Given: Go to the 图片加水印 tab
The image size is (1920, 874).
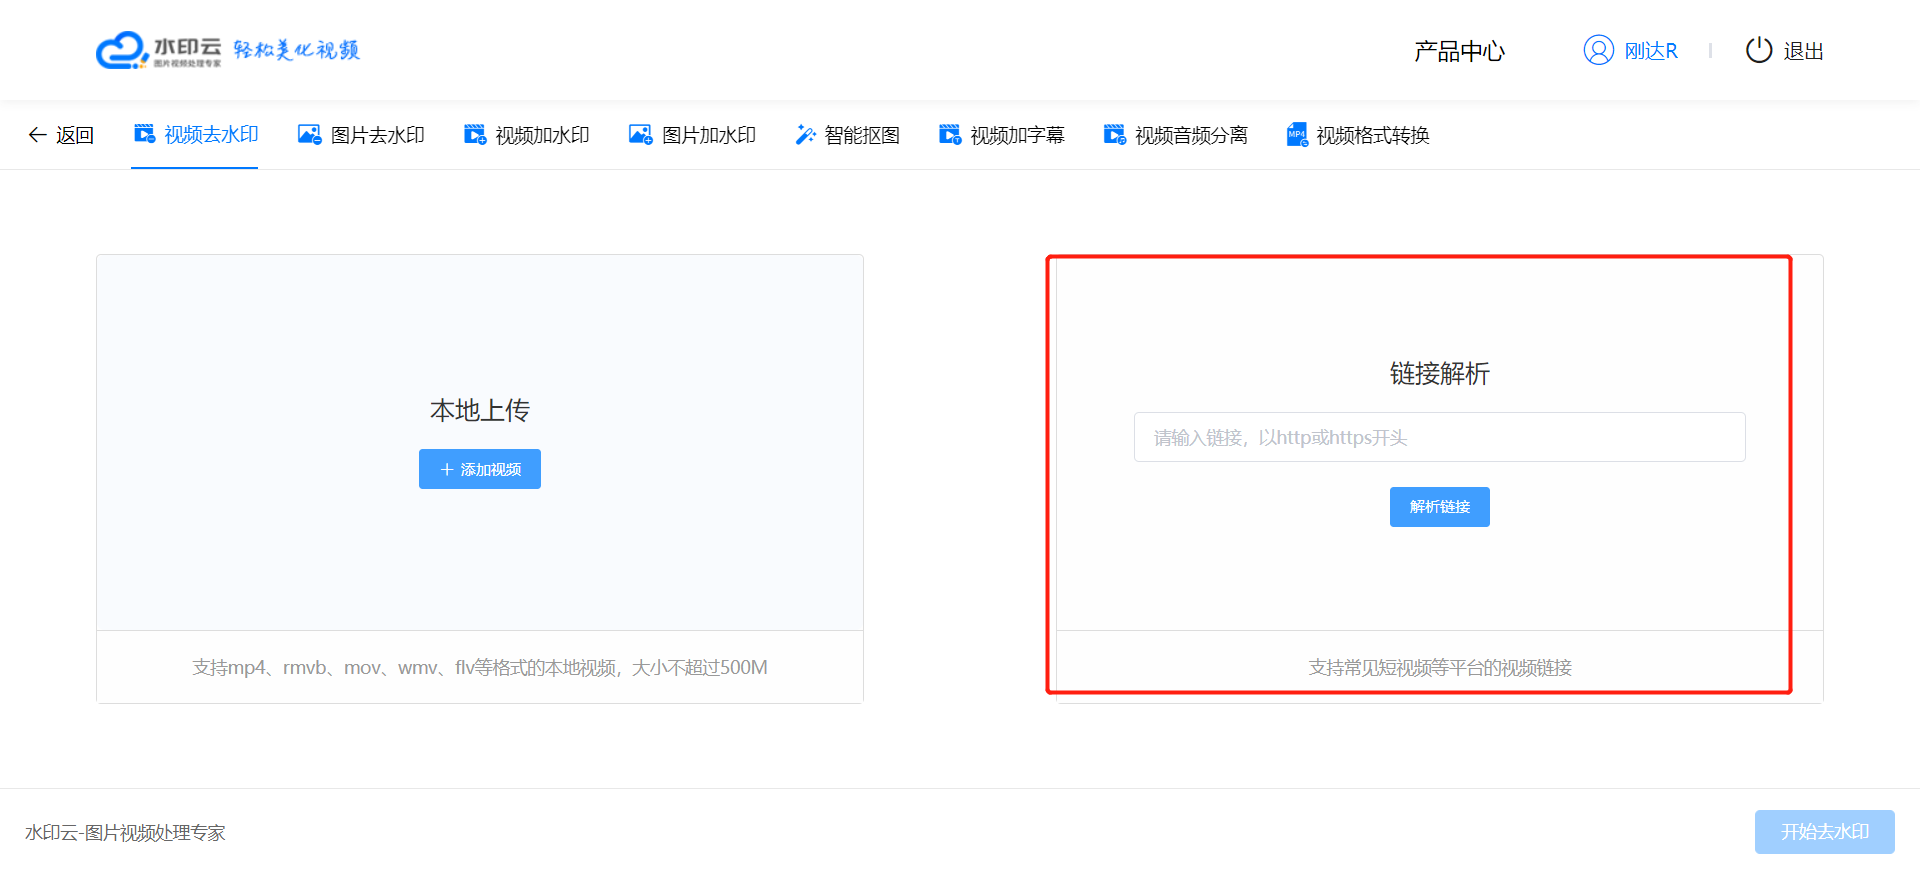Looking at the screenshot, I should point(692,135).
